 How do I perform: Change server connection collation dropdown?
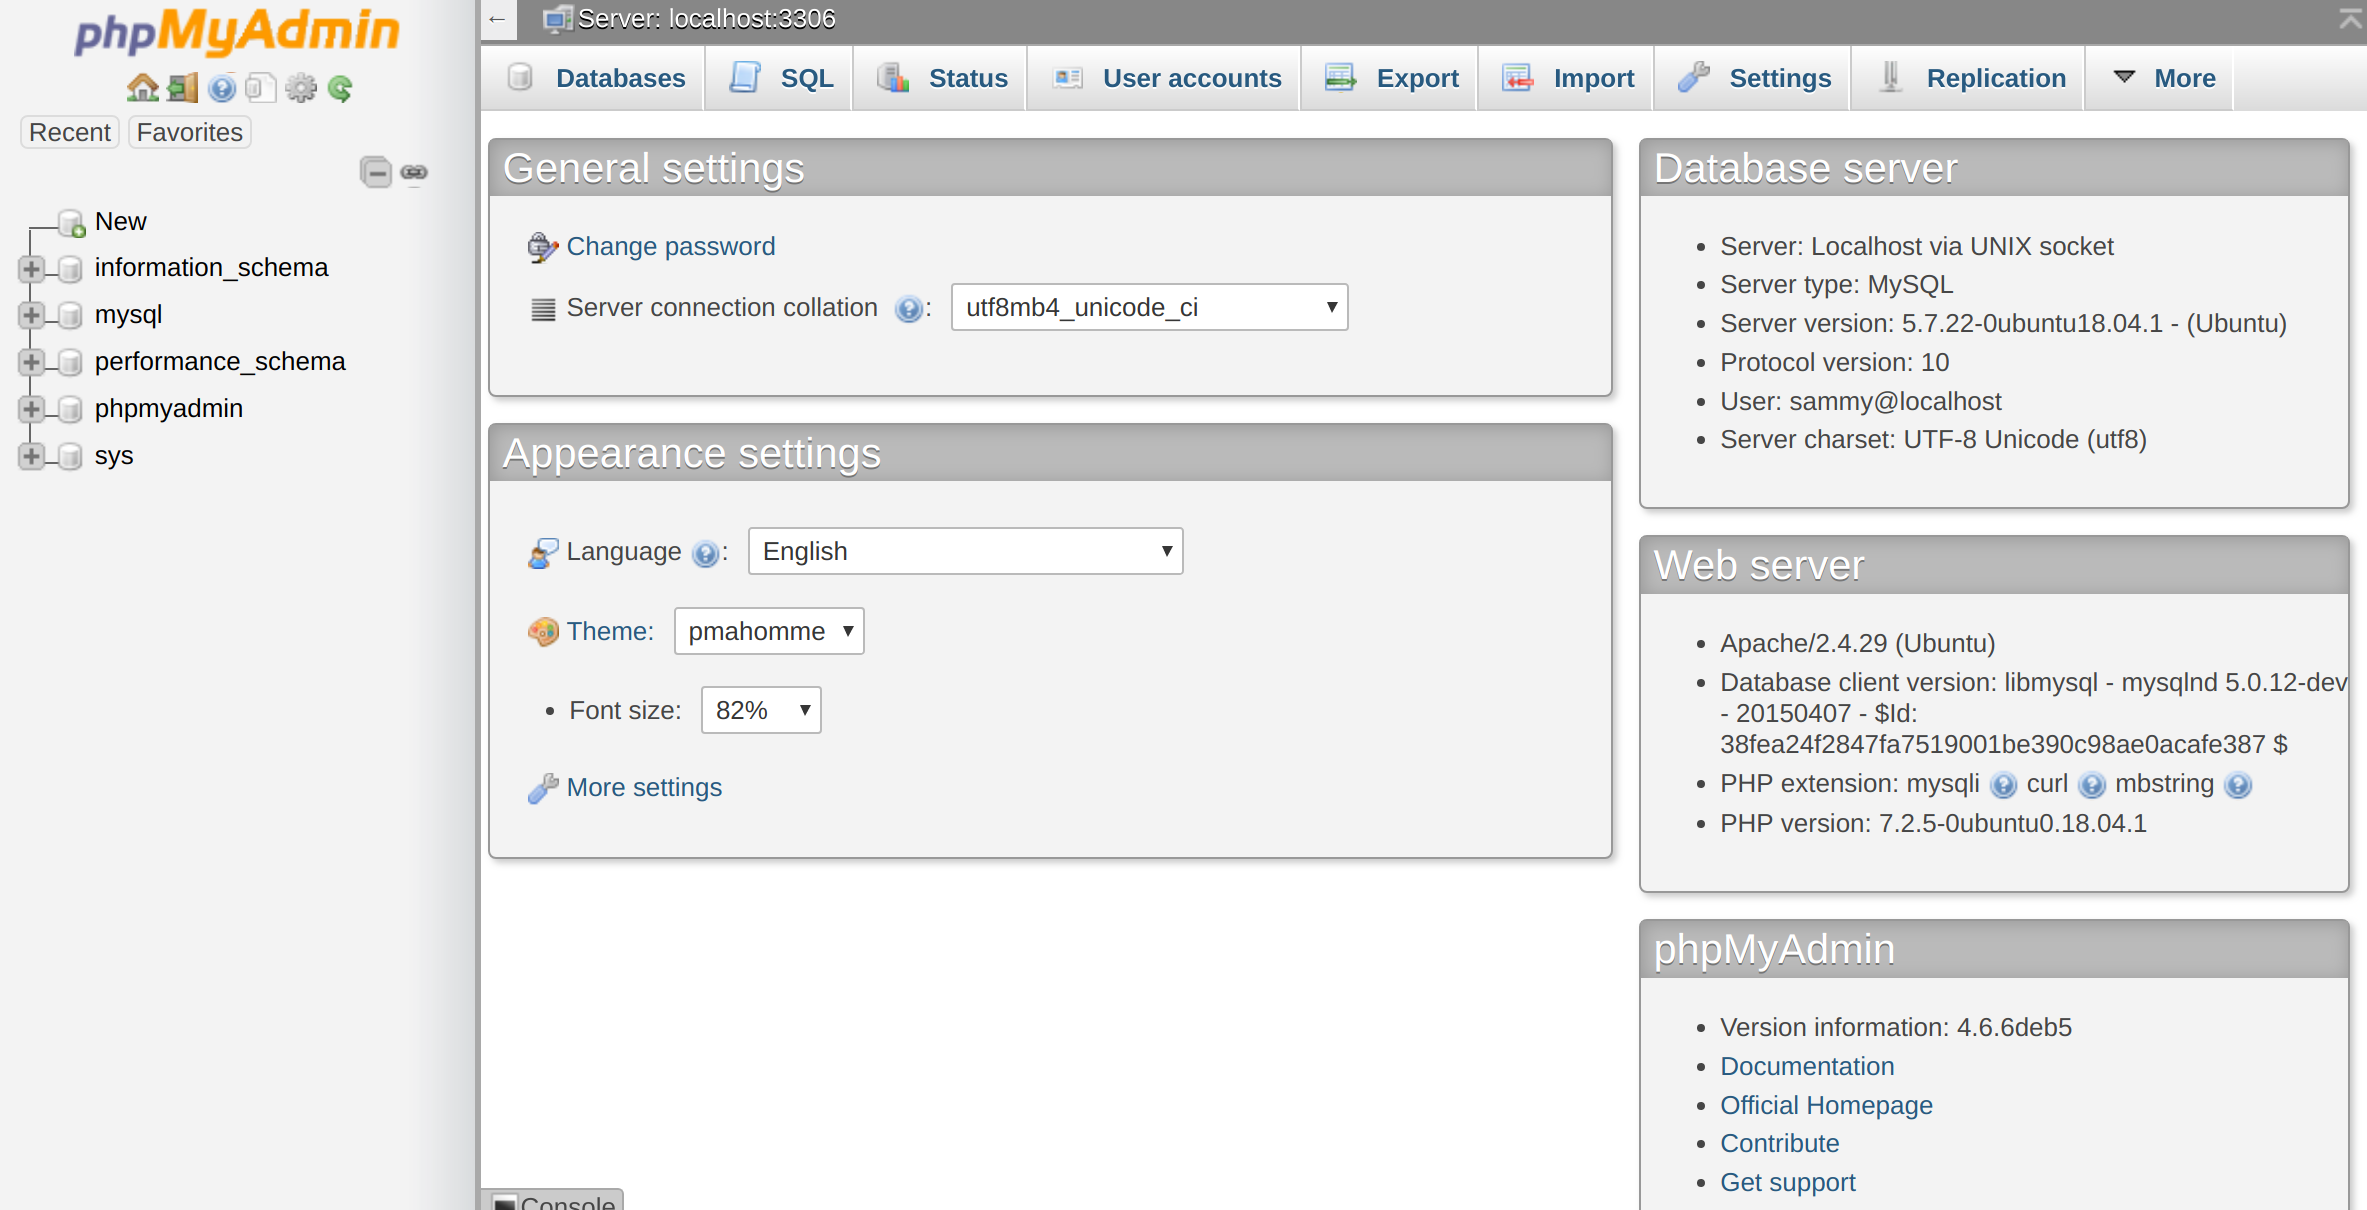[x=1146, y=306]
